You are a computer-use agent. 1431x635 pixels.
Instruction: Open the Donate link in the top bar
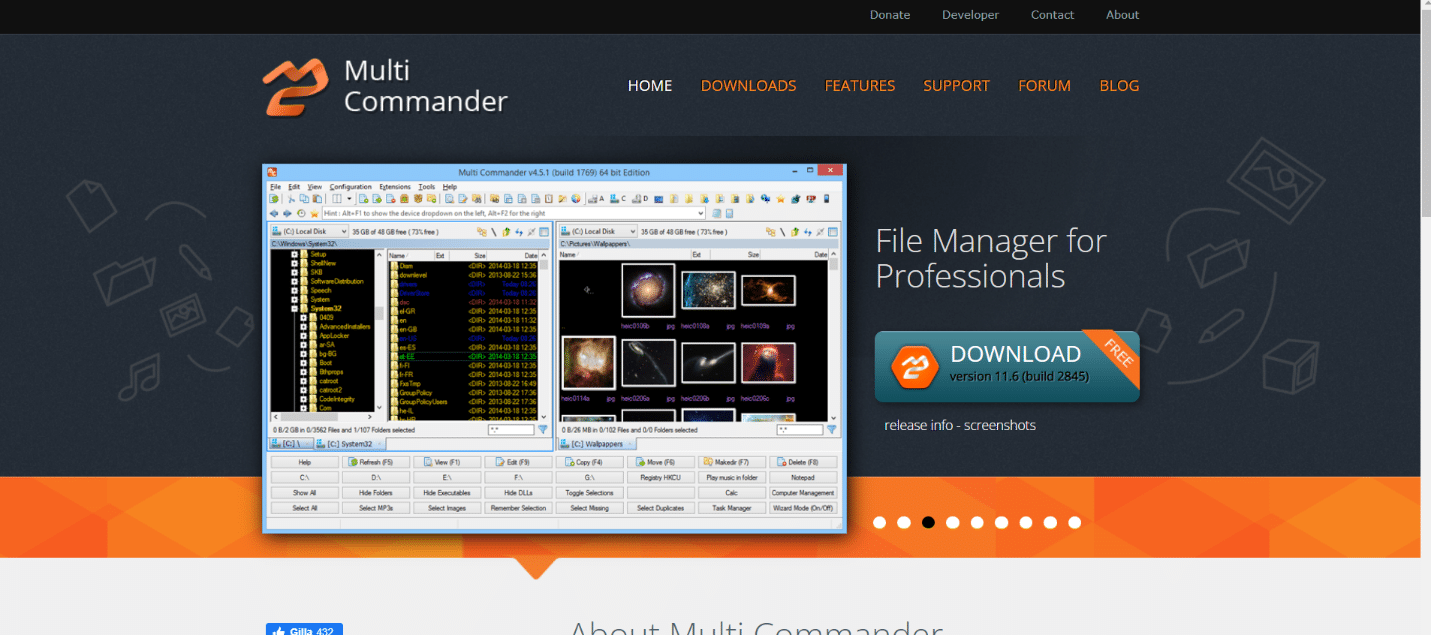[890, 15]
